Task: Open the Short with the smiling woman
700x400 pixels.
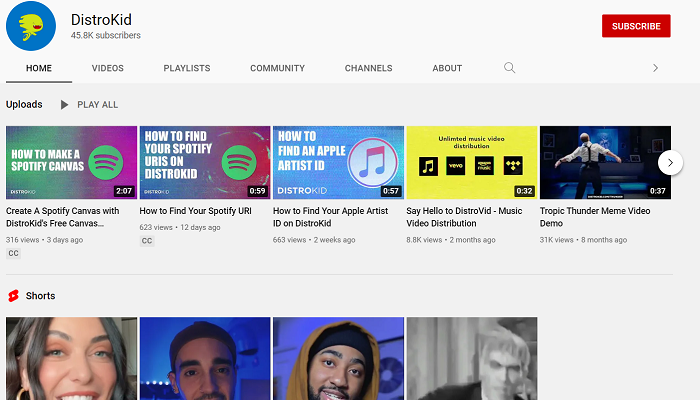Action: click(x=71, y=358)
